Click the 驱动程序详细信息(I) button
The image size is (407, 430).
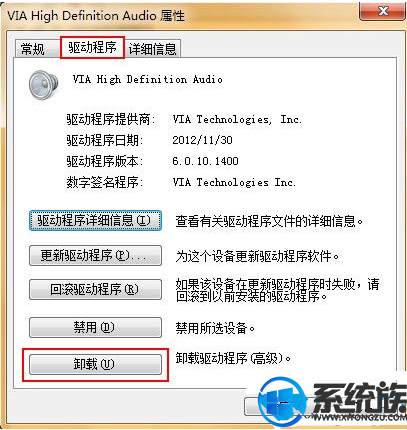95,220
